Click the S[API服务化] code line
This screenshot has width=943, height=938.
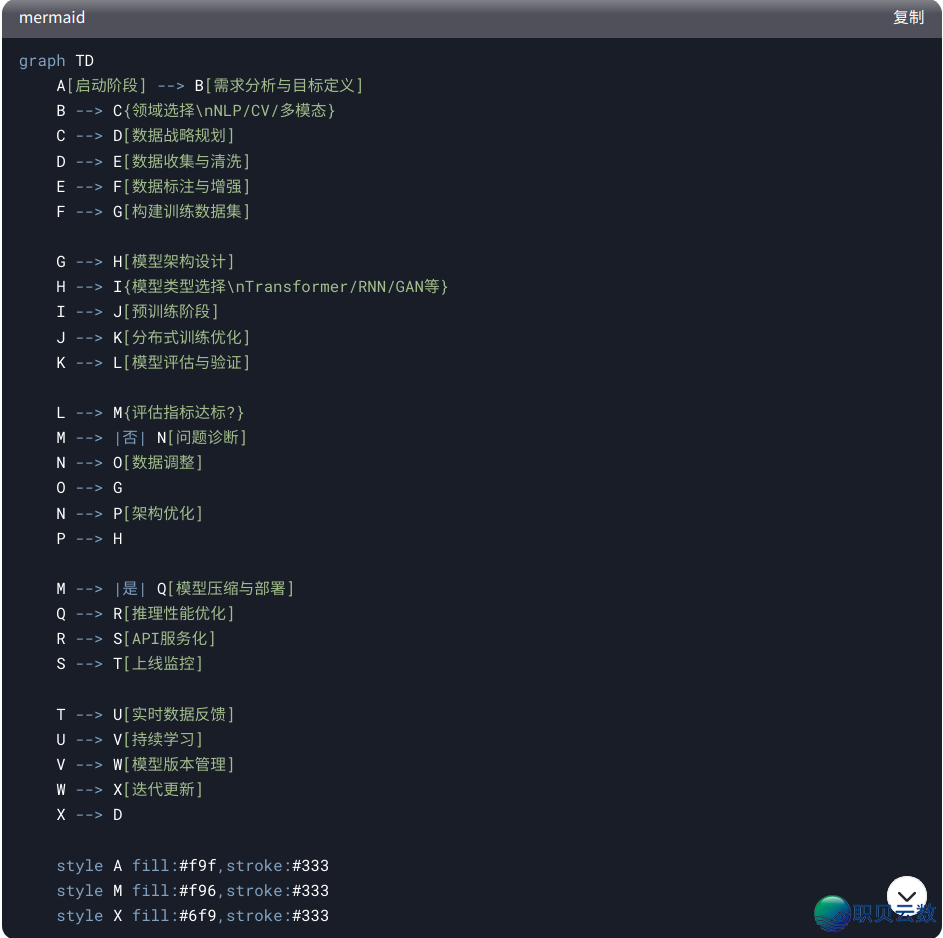click(x=135, y=638)
